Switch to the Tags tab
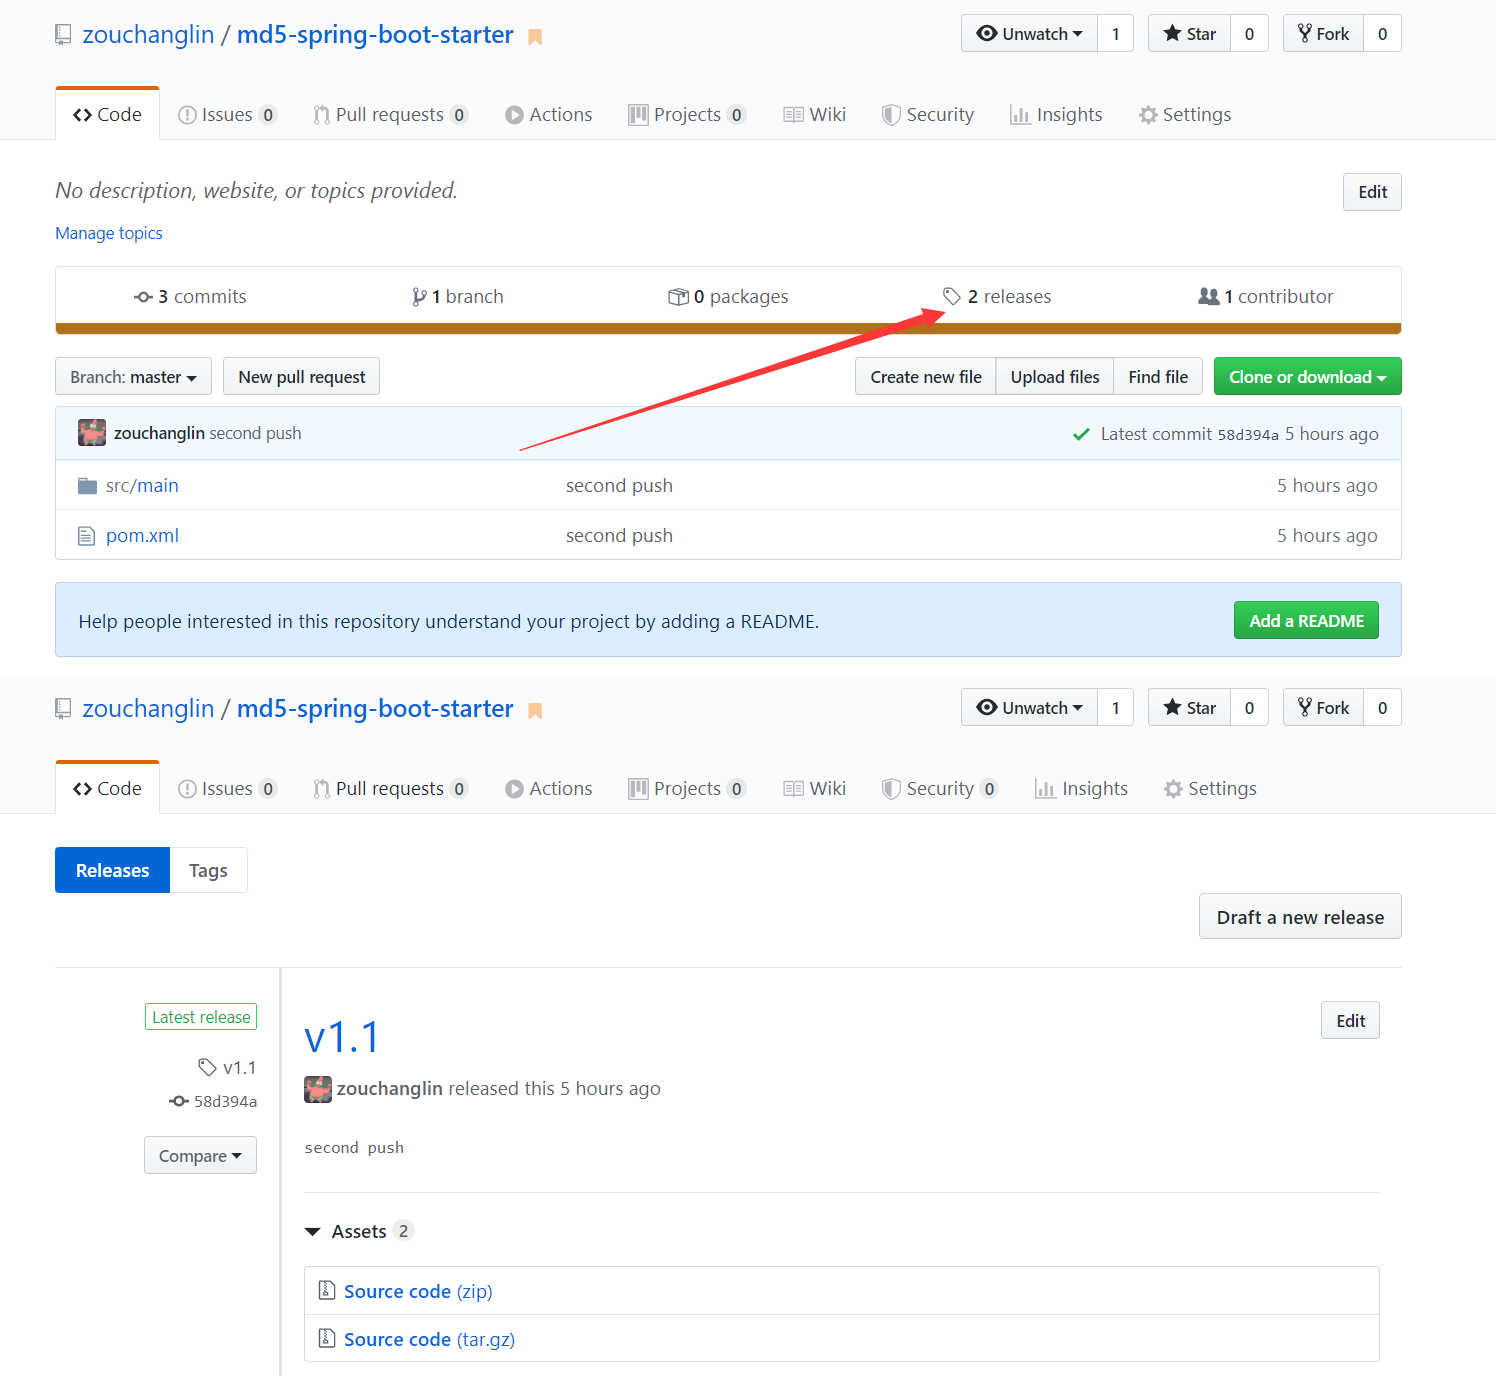This screenshot has width=1496, height=1376. tap(208, 871)
